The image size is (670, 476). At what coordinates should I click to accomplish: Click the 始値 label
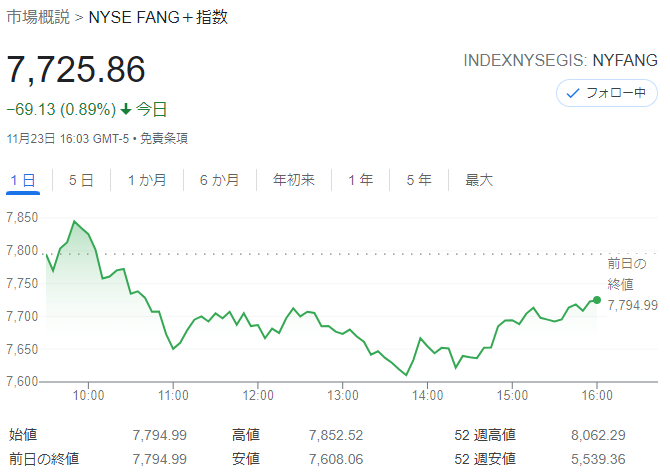pyautogui.click(x=23, y=435)
